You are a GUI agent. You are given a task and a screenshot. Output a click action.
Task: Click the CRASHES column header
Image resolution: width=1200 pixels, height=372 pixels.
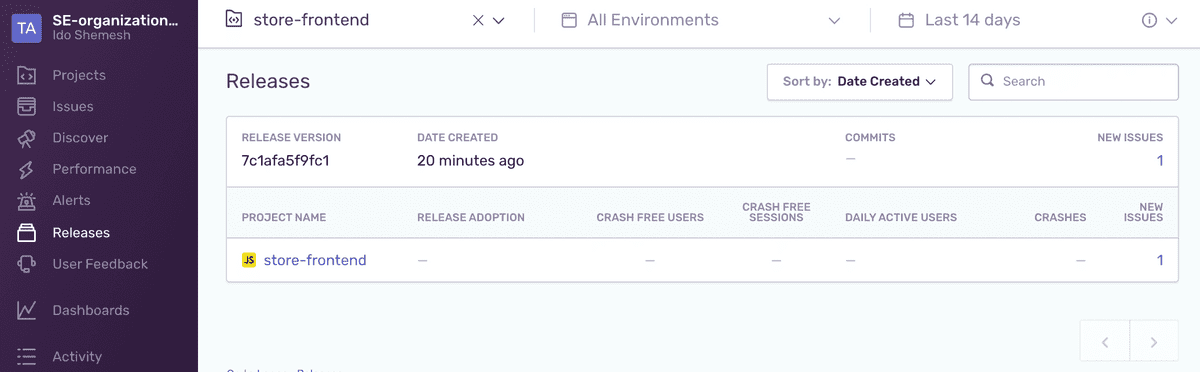[x=1060, y=217]
